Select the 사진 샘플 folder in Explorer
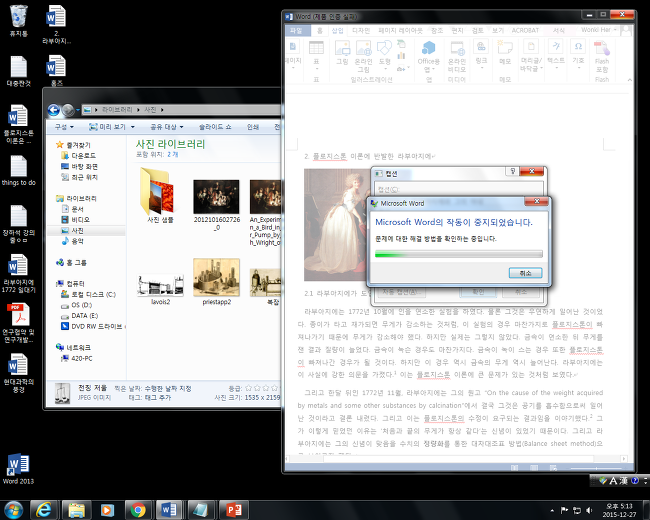Image resolution: width=650 pixels, height=520 pixels. pos(160,195)
